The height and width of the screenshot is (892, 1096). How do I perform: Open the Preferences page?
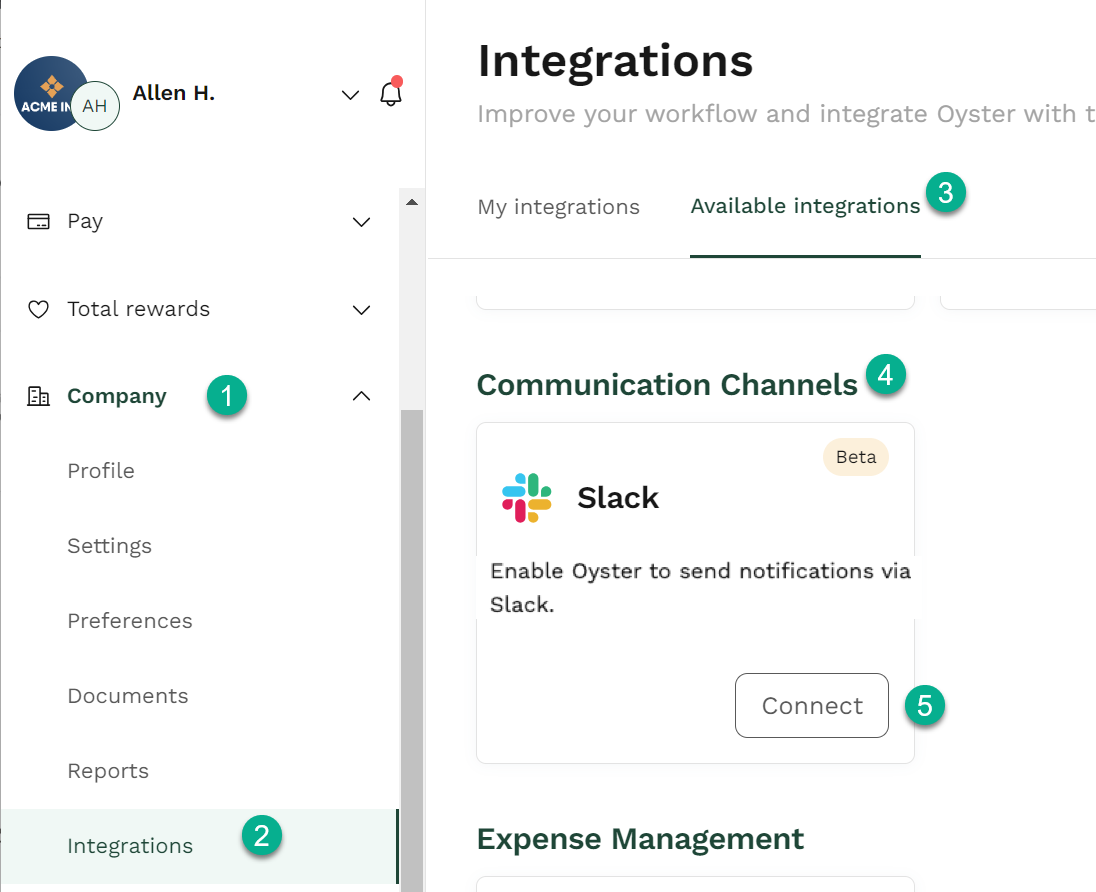(x=129, y=620)
